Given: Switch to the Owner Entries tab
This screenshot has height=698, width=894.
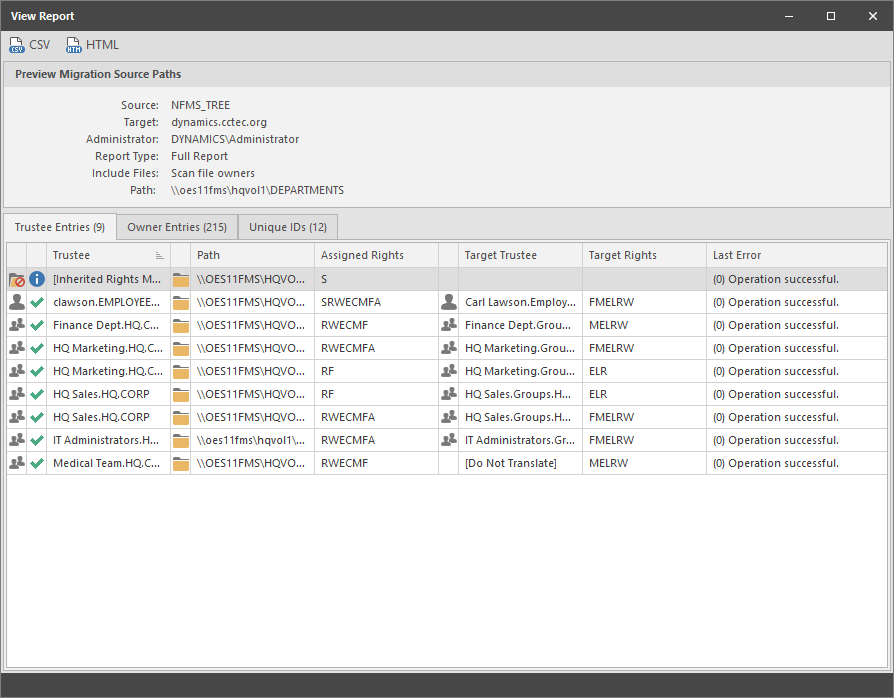Looking at the screenshot, I should point(177,227).
